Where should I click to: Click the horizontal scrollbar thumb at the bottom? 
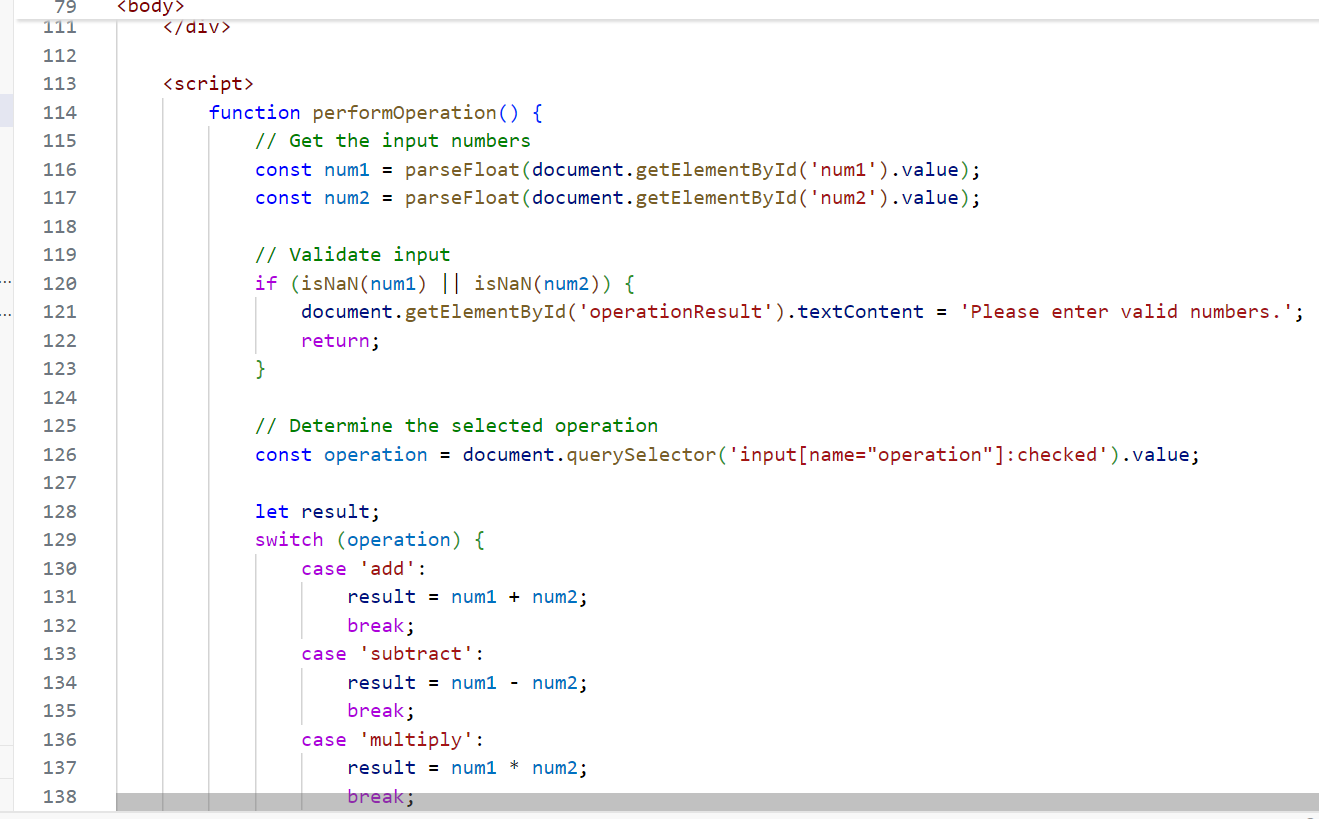[x=717, y=801]
